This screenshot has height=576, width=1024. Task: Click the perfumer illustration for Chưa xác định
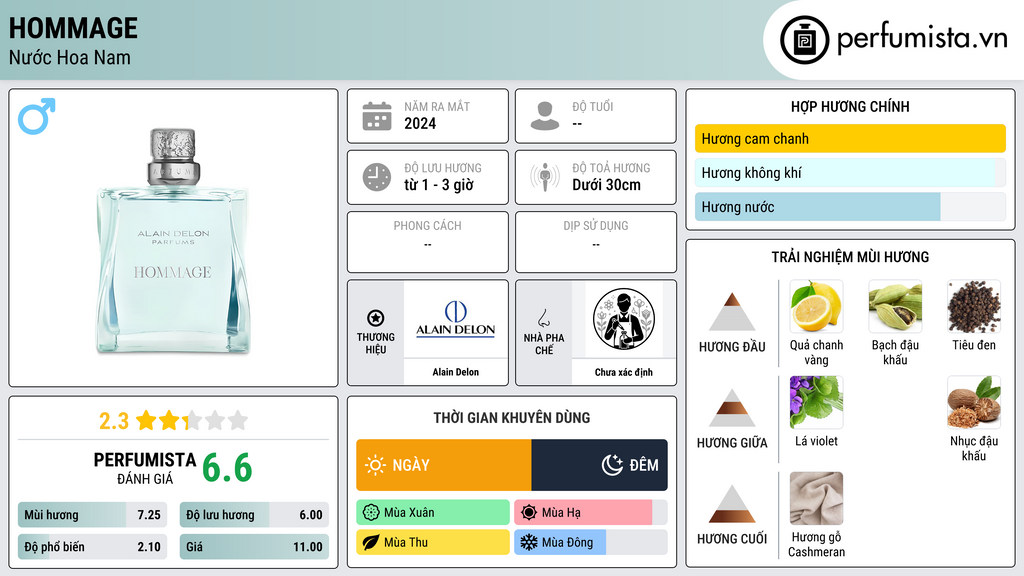(x=624, y=319)
